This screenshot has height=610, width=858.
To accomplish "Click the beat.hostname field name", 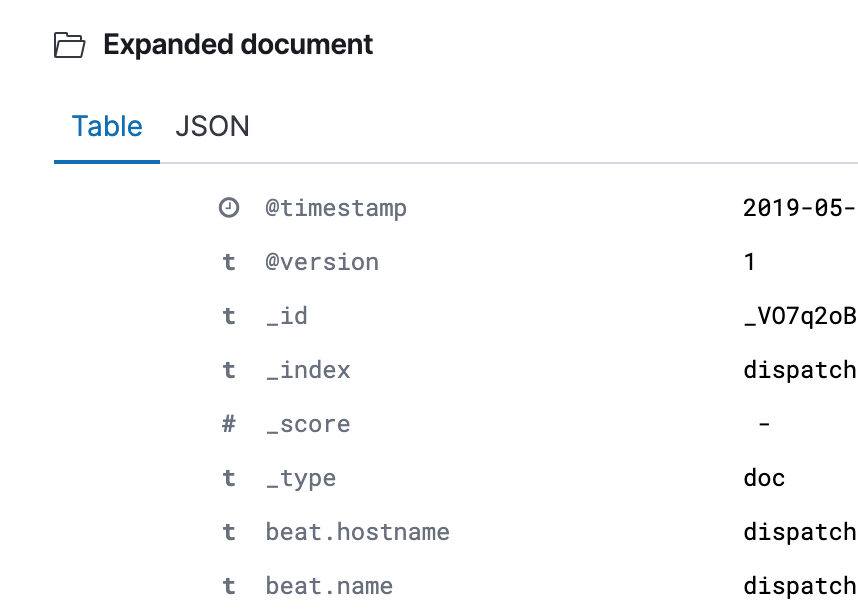I will [x=357, y=532].
